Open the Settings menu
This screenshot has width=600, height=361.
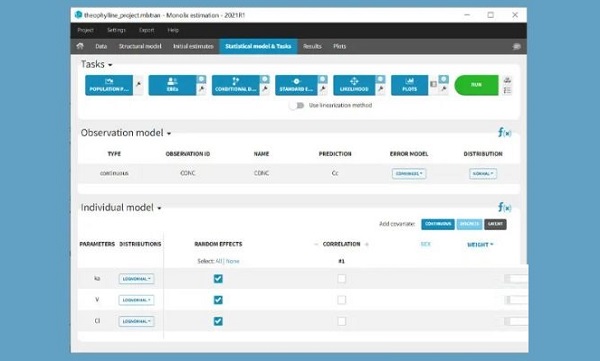coord(116,30)
